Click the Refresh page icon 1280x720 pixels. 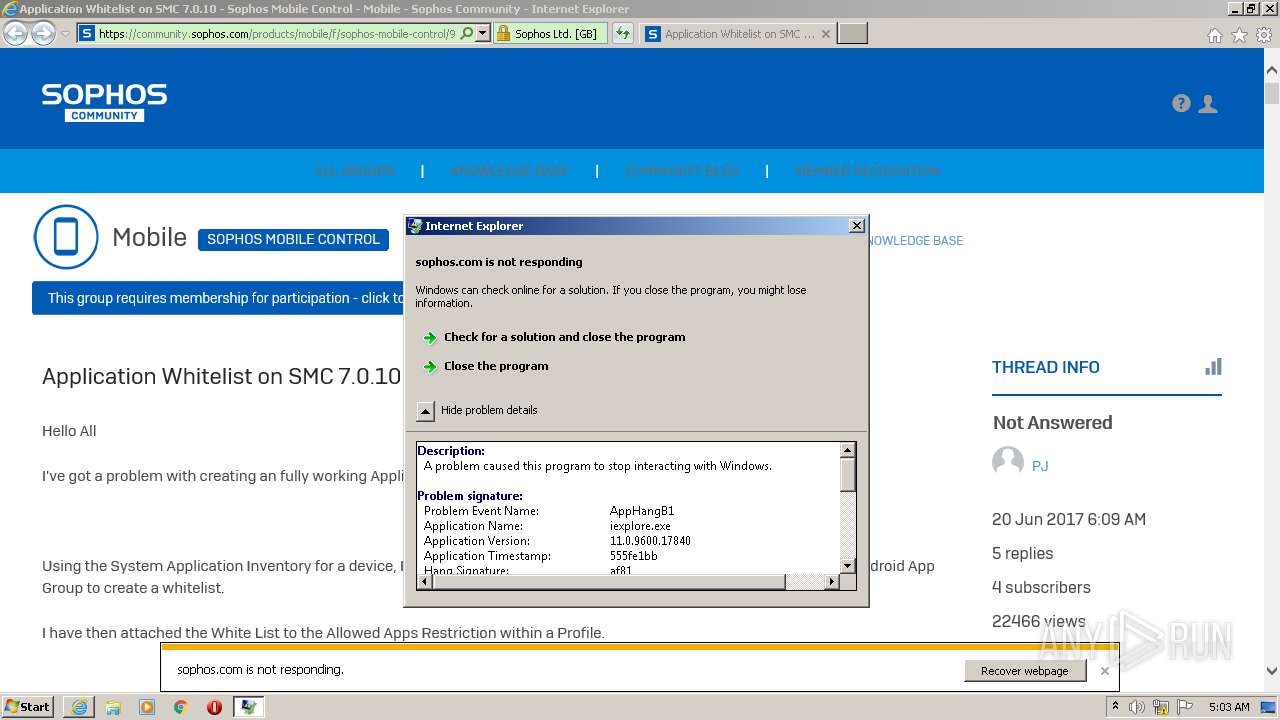623,33
